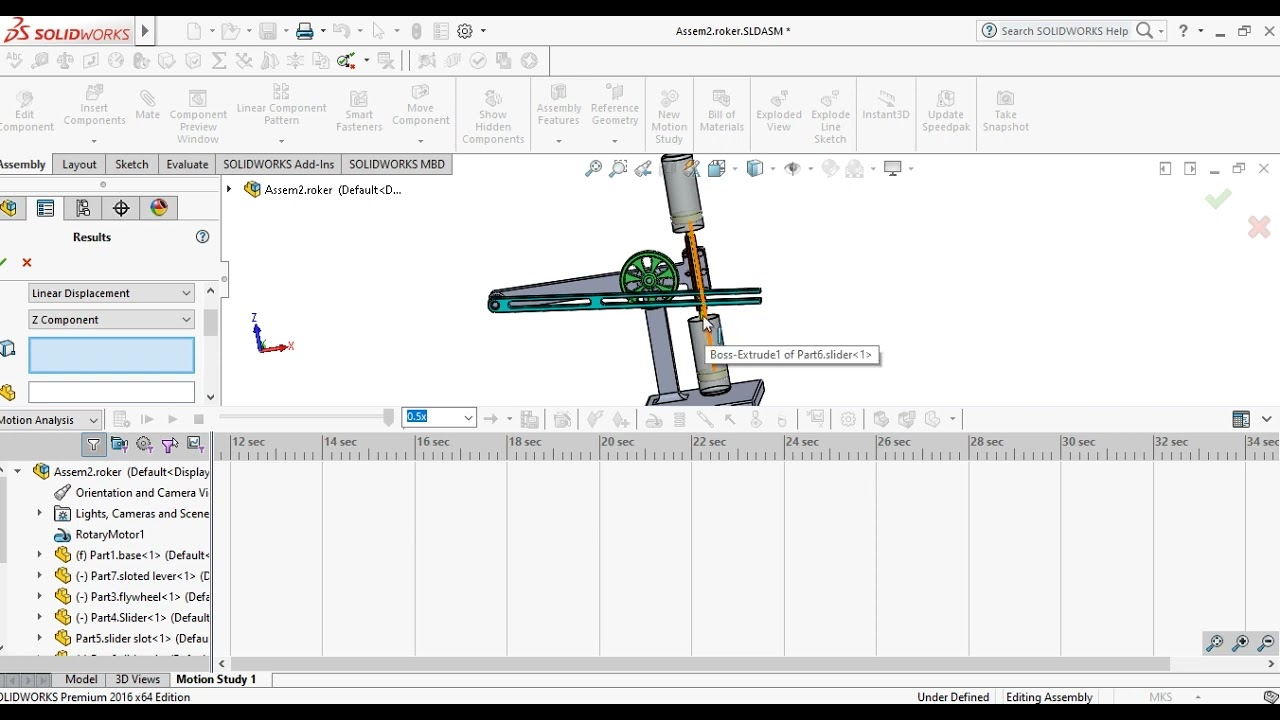Click the SOLIDWORKS Help question mark icon
Viewport: 1280px width, 720px height.
tap(1184, 31)
